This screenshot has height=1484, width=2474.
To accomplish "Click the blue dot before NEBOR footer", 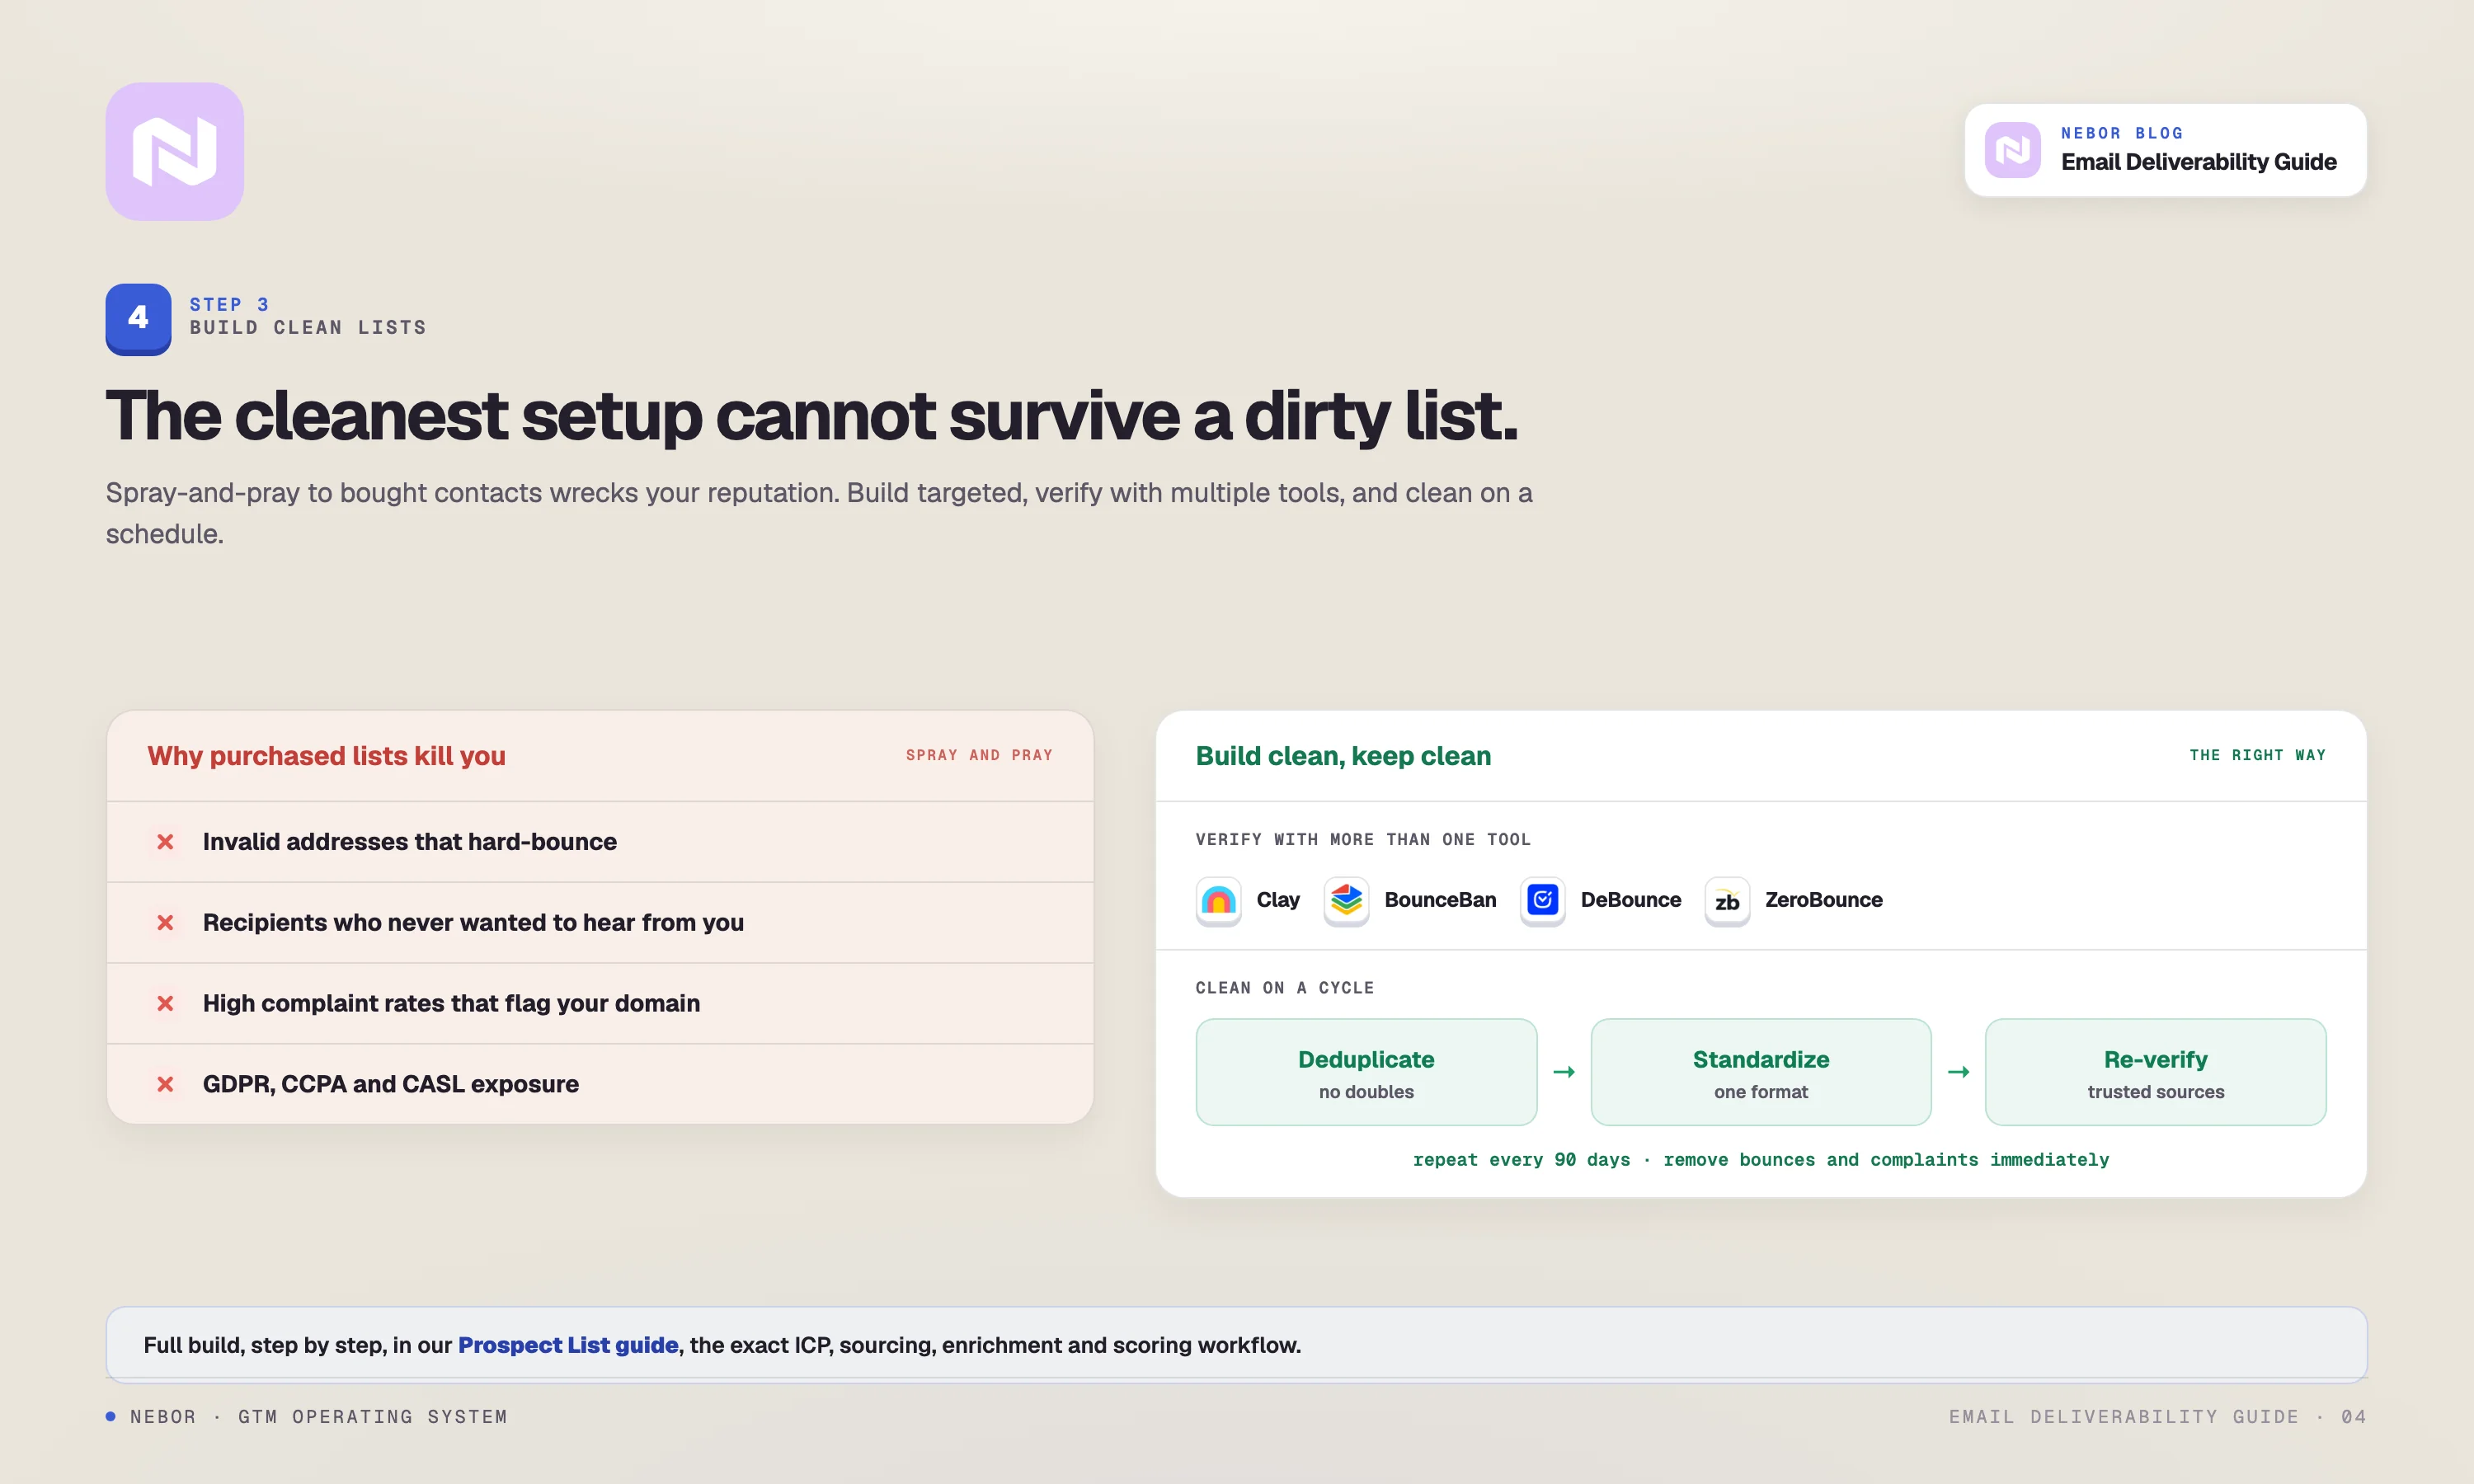I will pyautogui.click(x=111, y=1416).
